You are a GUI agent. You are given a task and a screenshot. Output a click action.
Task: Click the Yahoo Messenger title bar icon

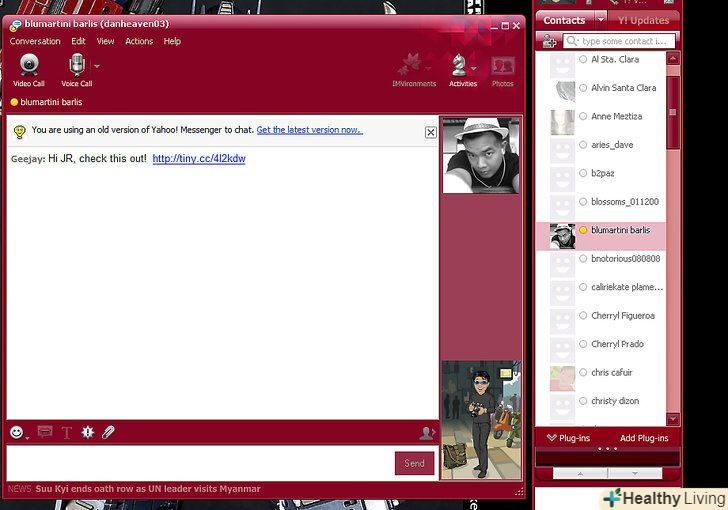point(15,25)
